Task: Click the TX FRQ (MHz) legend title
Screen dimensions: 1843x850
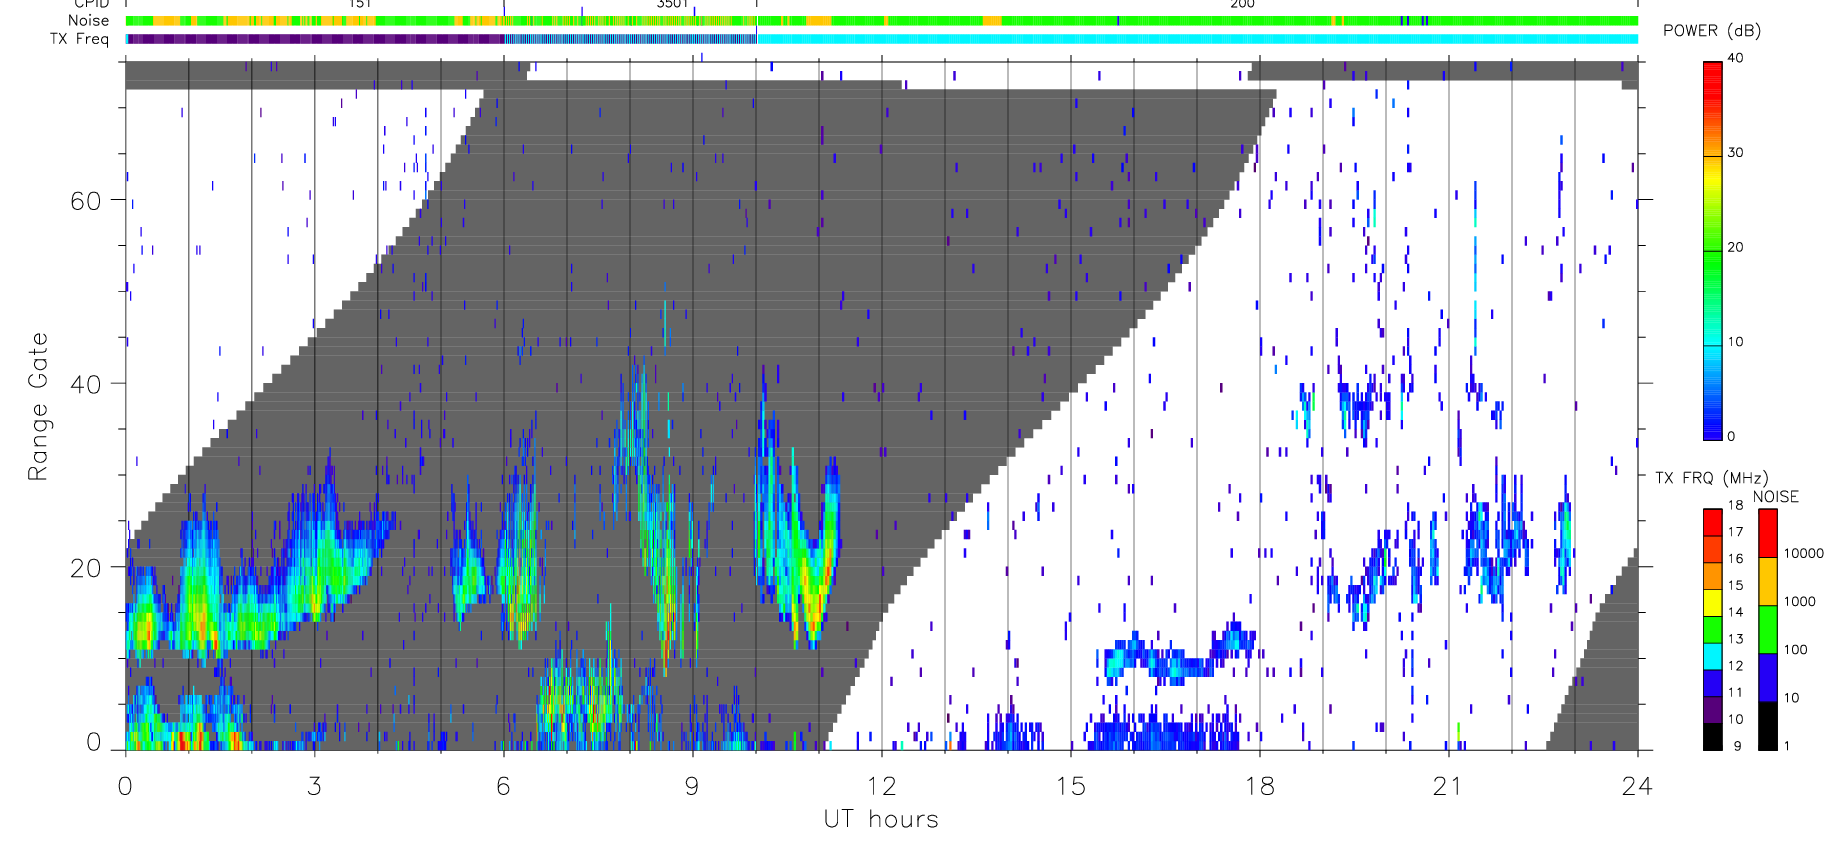Action: pos(1711,478)
